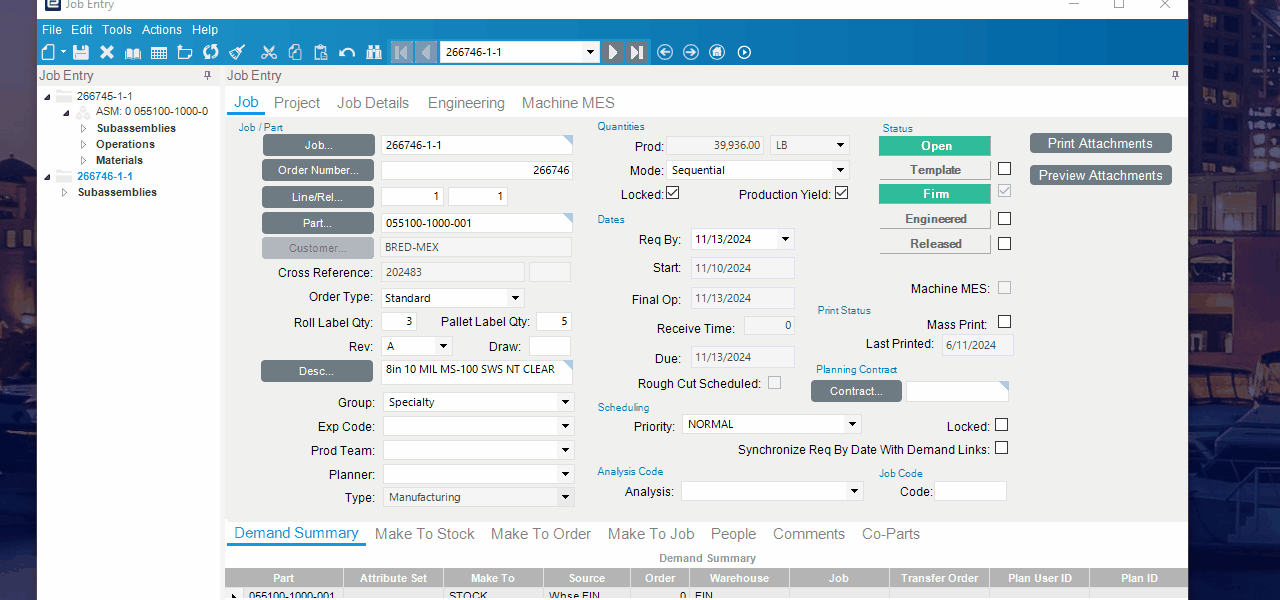Check the Scheduling Locked checkbox
This screenshot has height=600, width=1280.
click(1001, 424)
